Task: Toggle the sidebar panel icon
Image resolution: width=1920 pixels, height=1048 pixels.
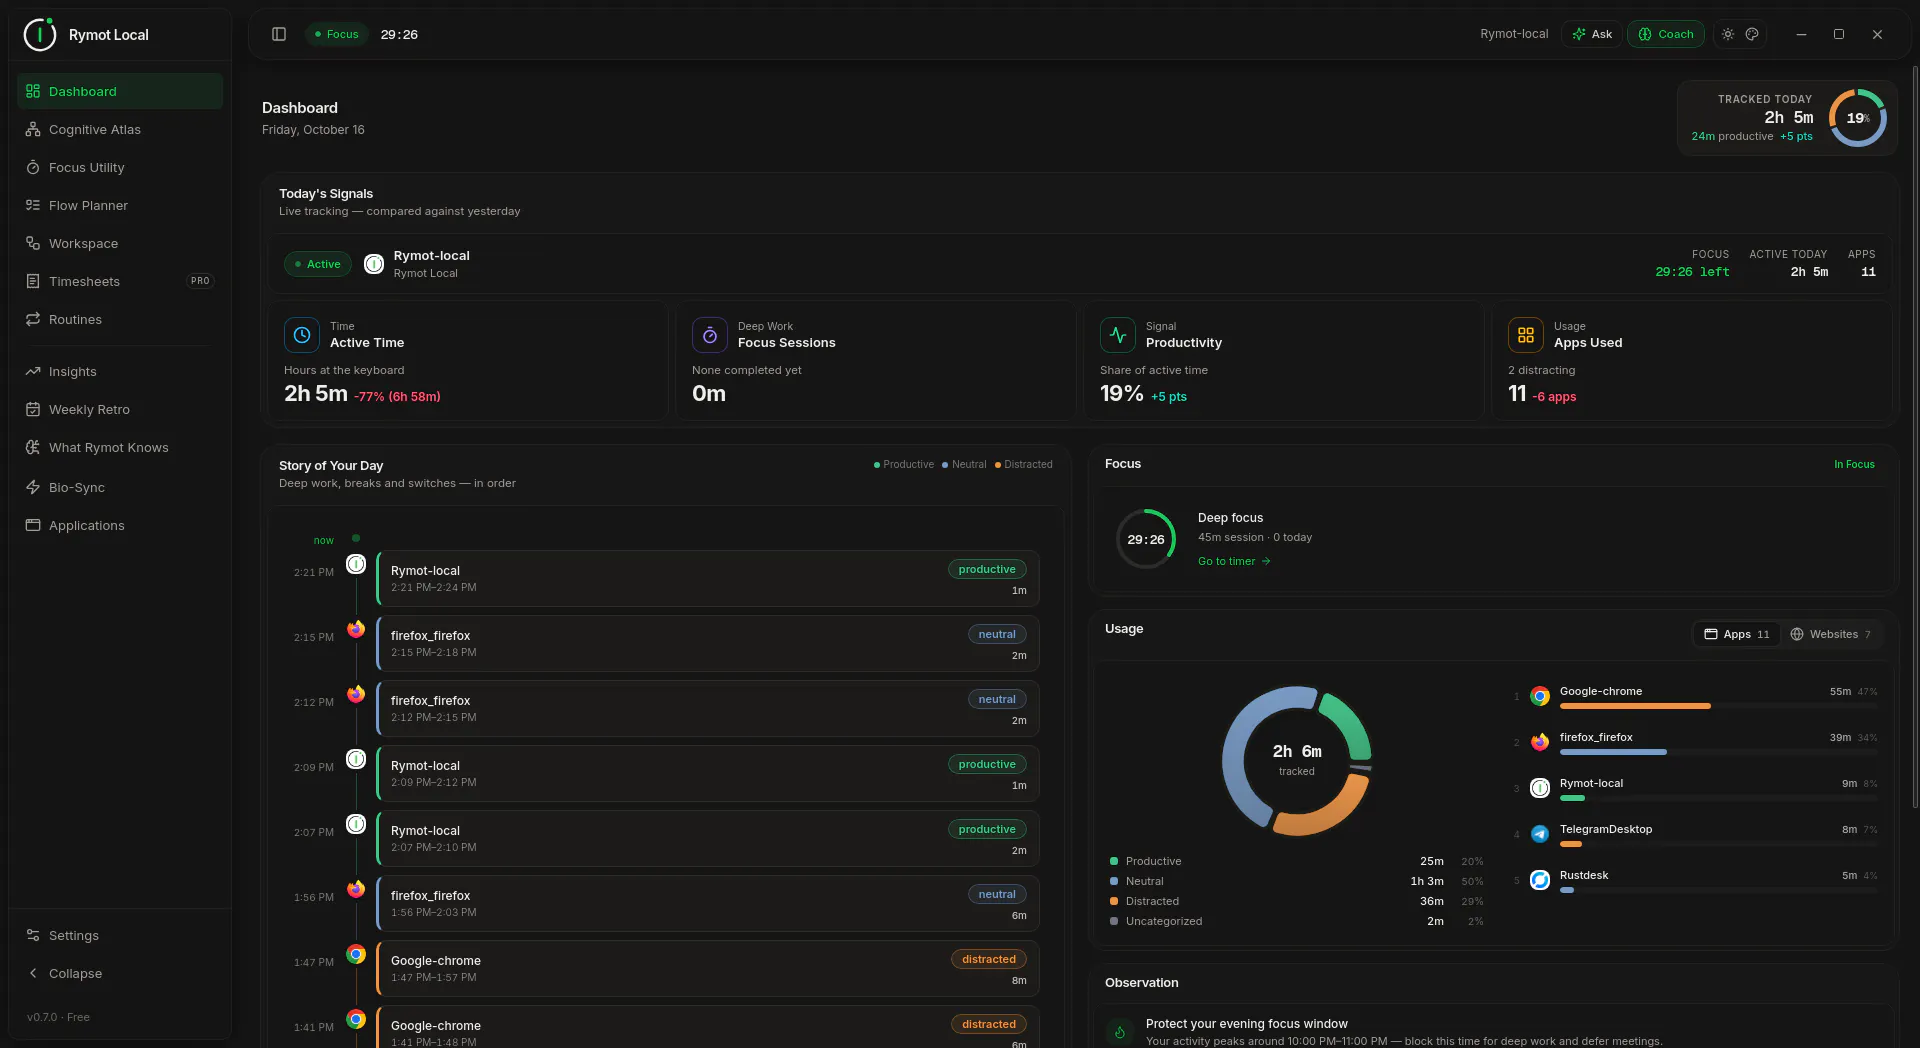Action: (x=279, y=34)
